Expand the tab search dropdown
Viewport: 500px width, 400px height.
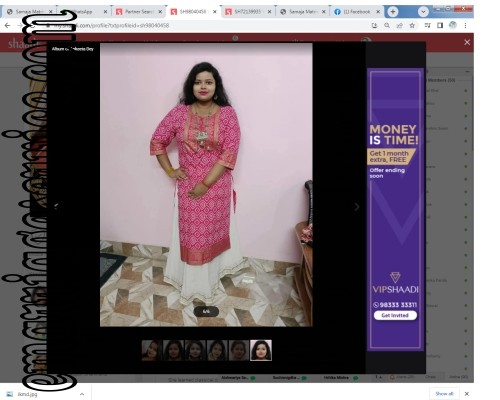pyautogui.click(x=423, y=12)
